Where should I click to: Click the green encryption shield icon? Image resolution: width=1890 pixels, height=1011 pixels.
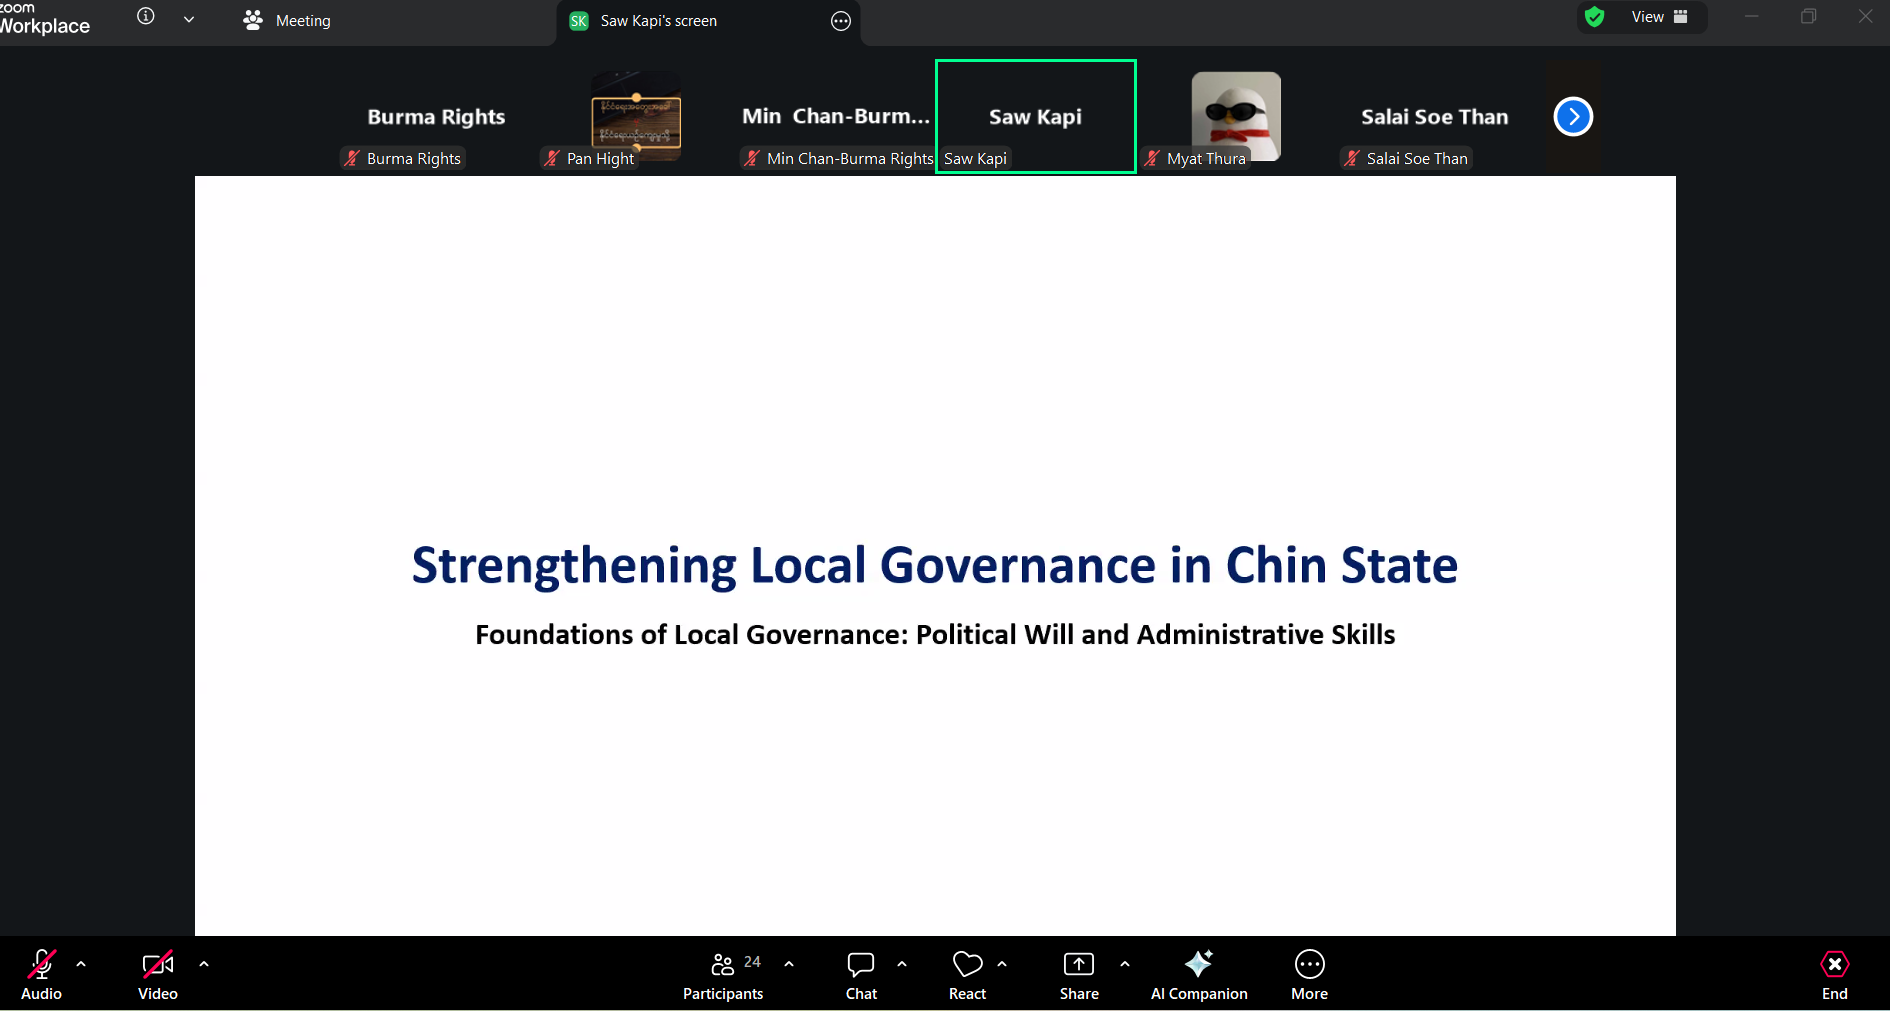[1595, 17]
